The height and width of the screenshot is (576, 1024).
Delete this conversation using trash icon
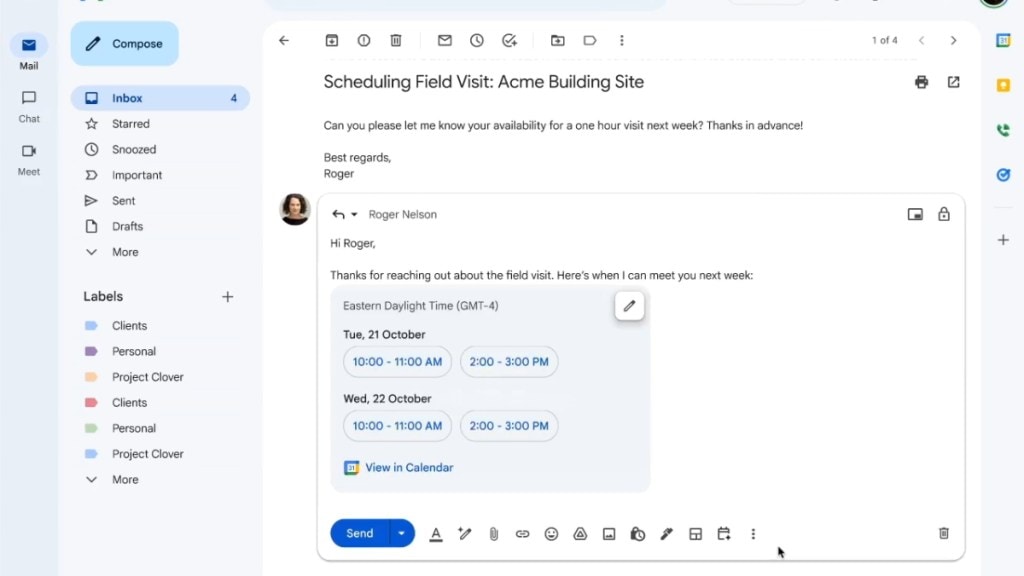[x=396, y=40]
